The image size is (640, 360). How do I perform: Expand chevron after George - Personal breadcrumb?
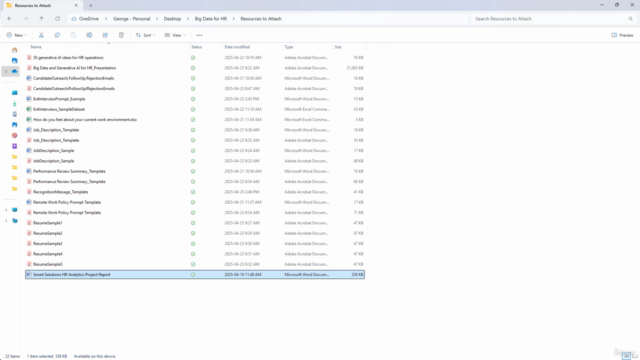pyautogui.click(x=157, y=19)
